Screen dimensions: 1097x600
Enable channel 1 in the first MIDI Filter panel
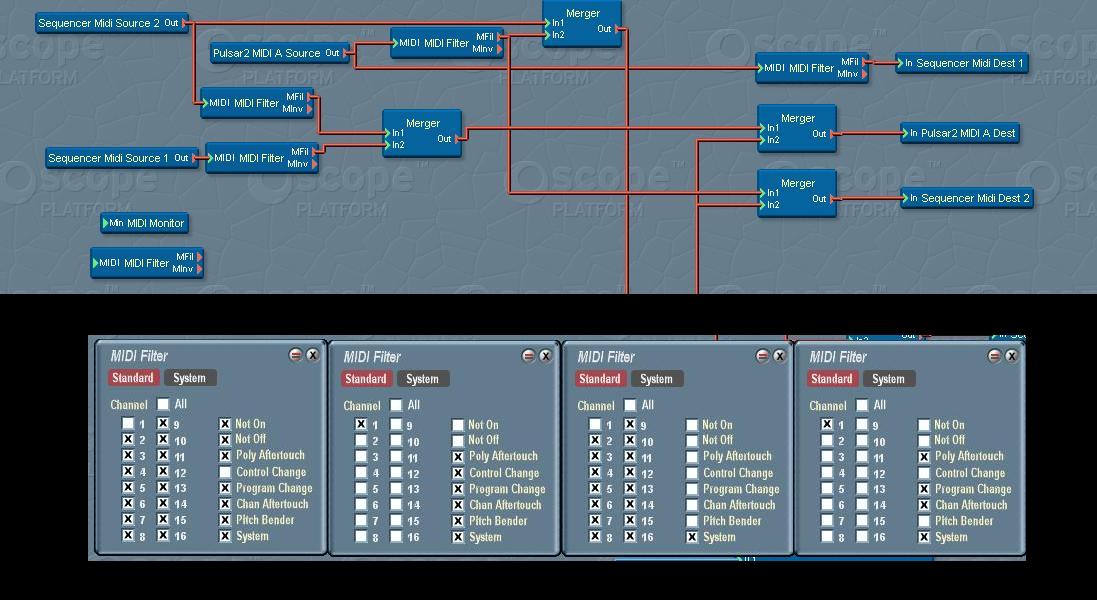pos(128,423)
